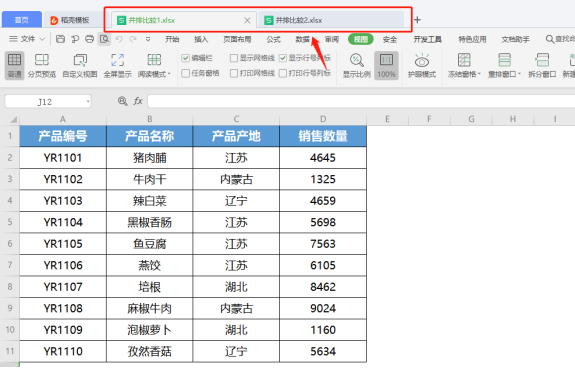Viewport: 575px width, 368px height.
Task: Switch to the 并排比较2.xlsx tab
Action: tap(331, 20)
